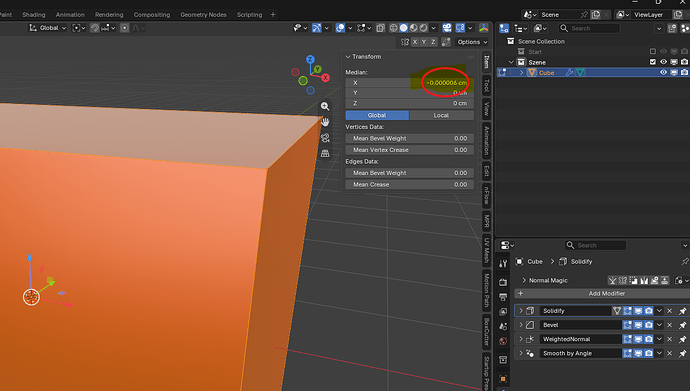Remove the Bevel modifier with X
The height and width of the screenshot is (391, 690).
click(670, 325)
